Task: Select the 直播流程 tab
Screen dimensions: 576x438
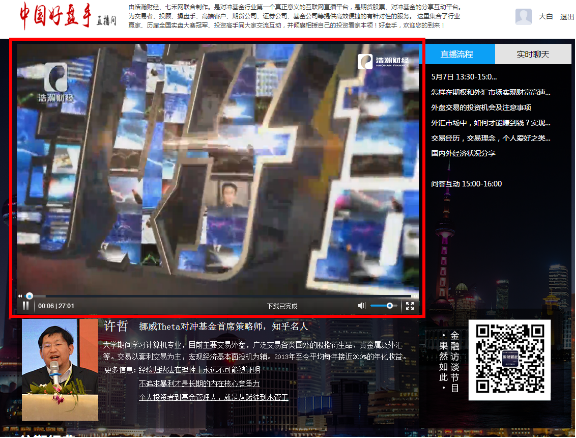Action: click(457, 54)
